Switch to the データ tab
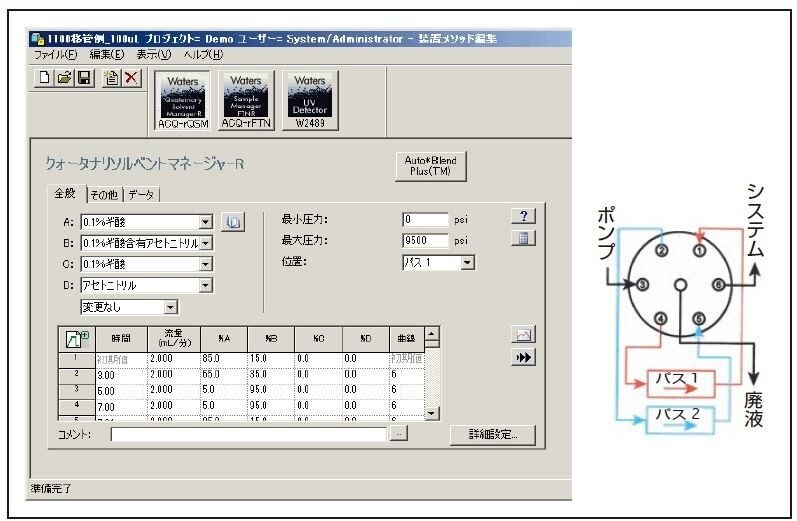Screen dimensions: 797x521 [141, 195]
